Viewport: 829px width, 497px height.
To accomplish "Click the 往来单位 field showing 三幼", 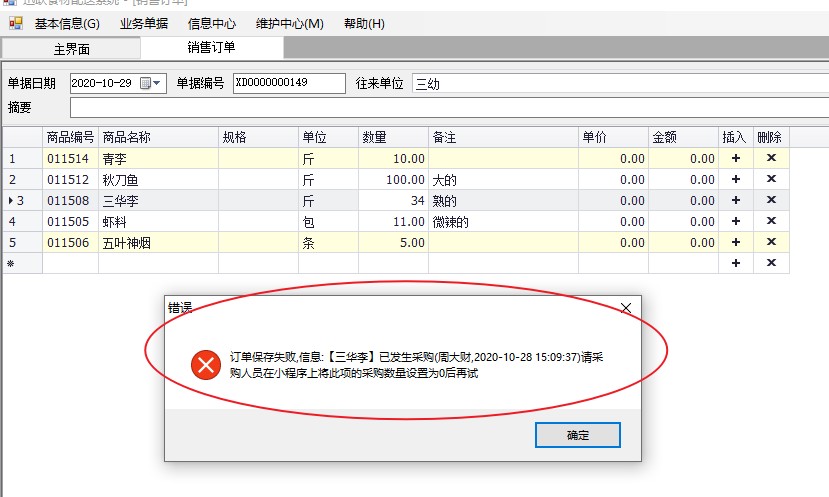I will point(620,83).
